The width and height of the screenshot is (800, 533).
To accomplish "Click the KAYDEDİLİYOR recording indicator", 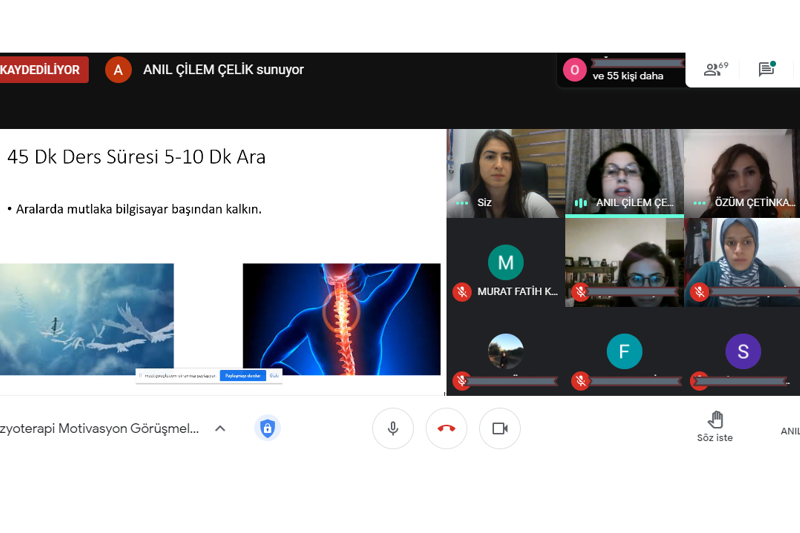I will click(x=43, y=70).
